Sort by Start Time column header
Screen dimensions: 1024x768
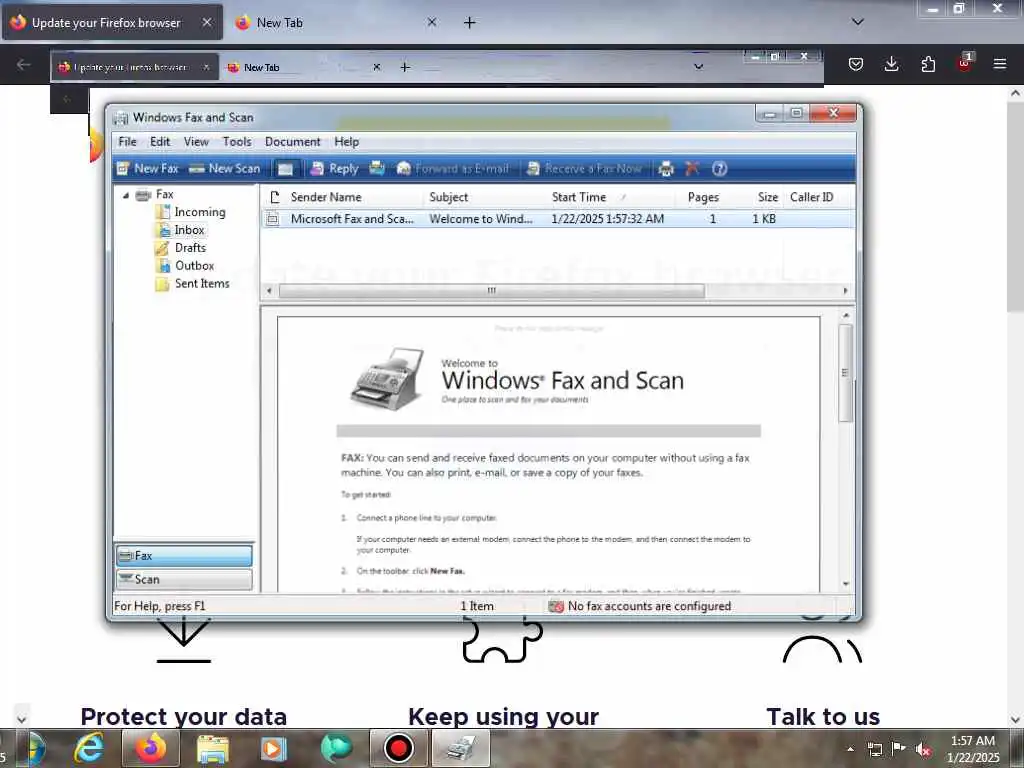pyautogui.click(x=611, y=197)
